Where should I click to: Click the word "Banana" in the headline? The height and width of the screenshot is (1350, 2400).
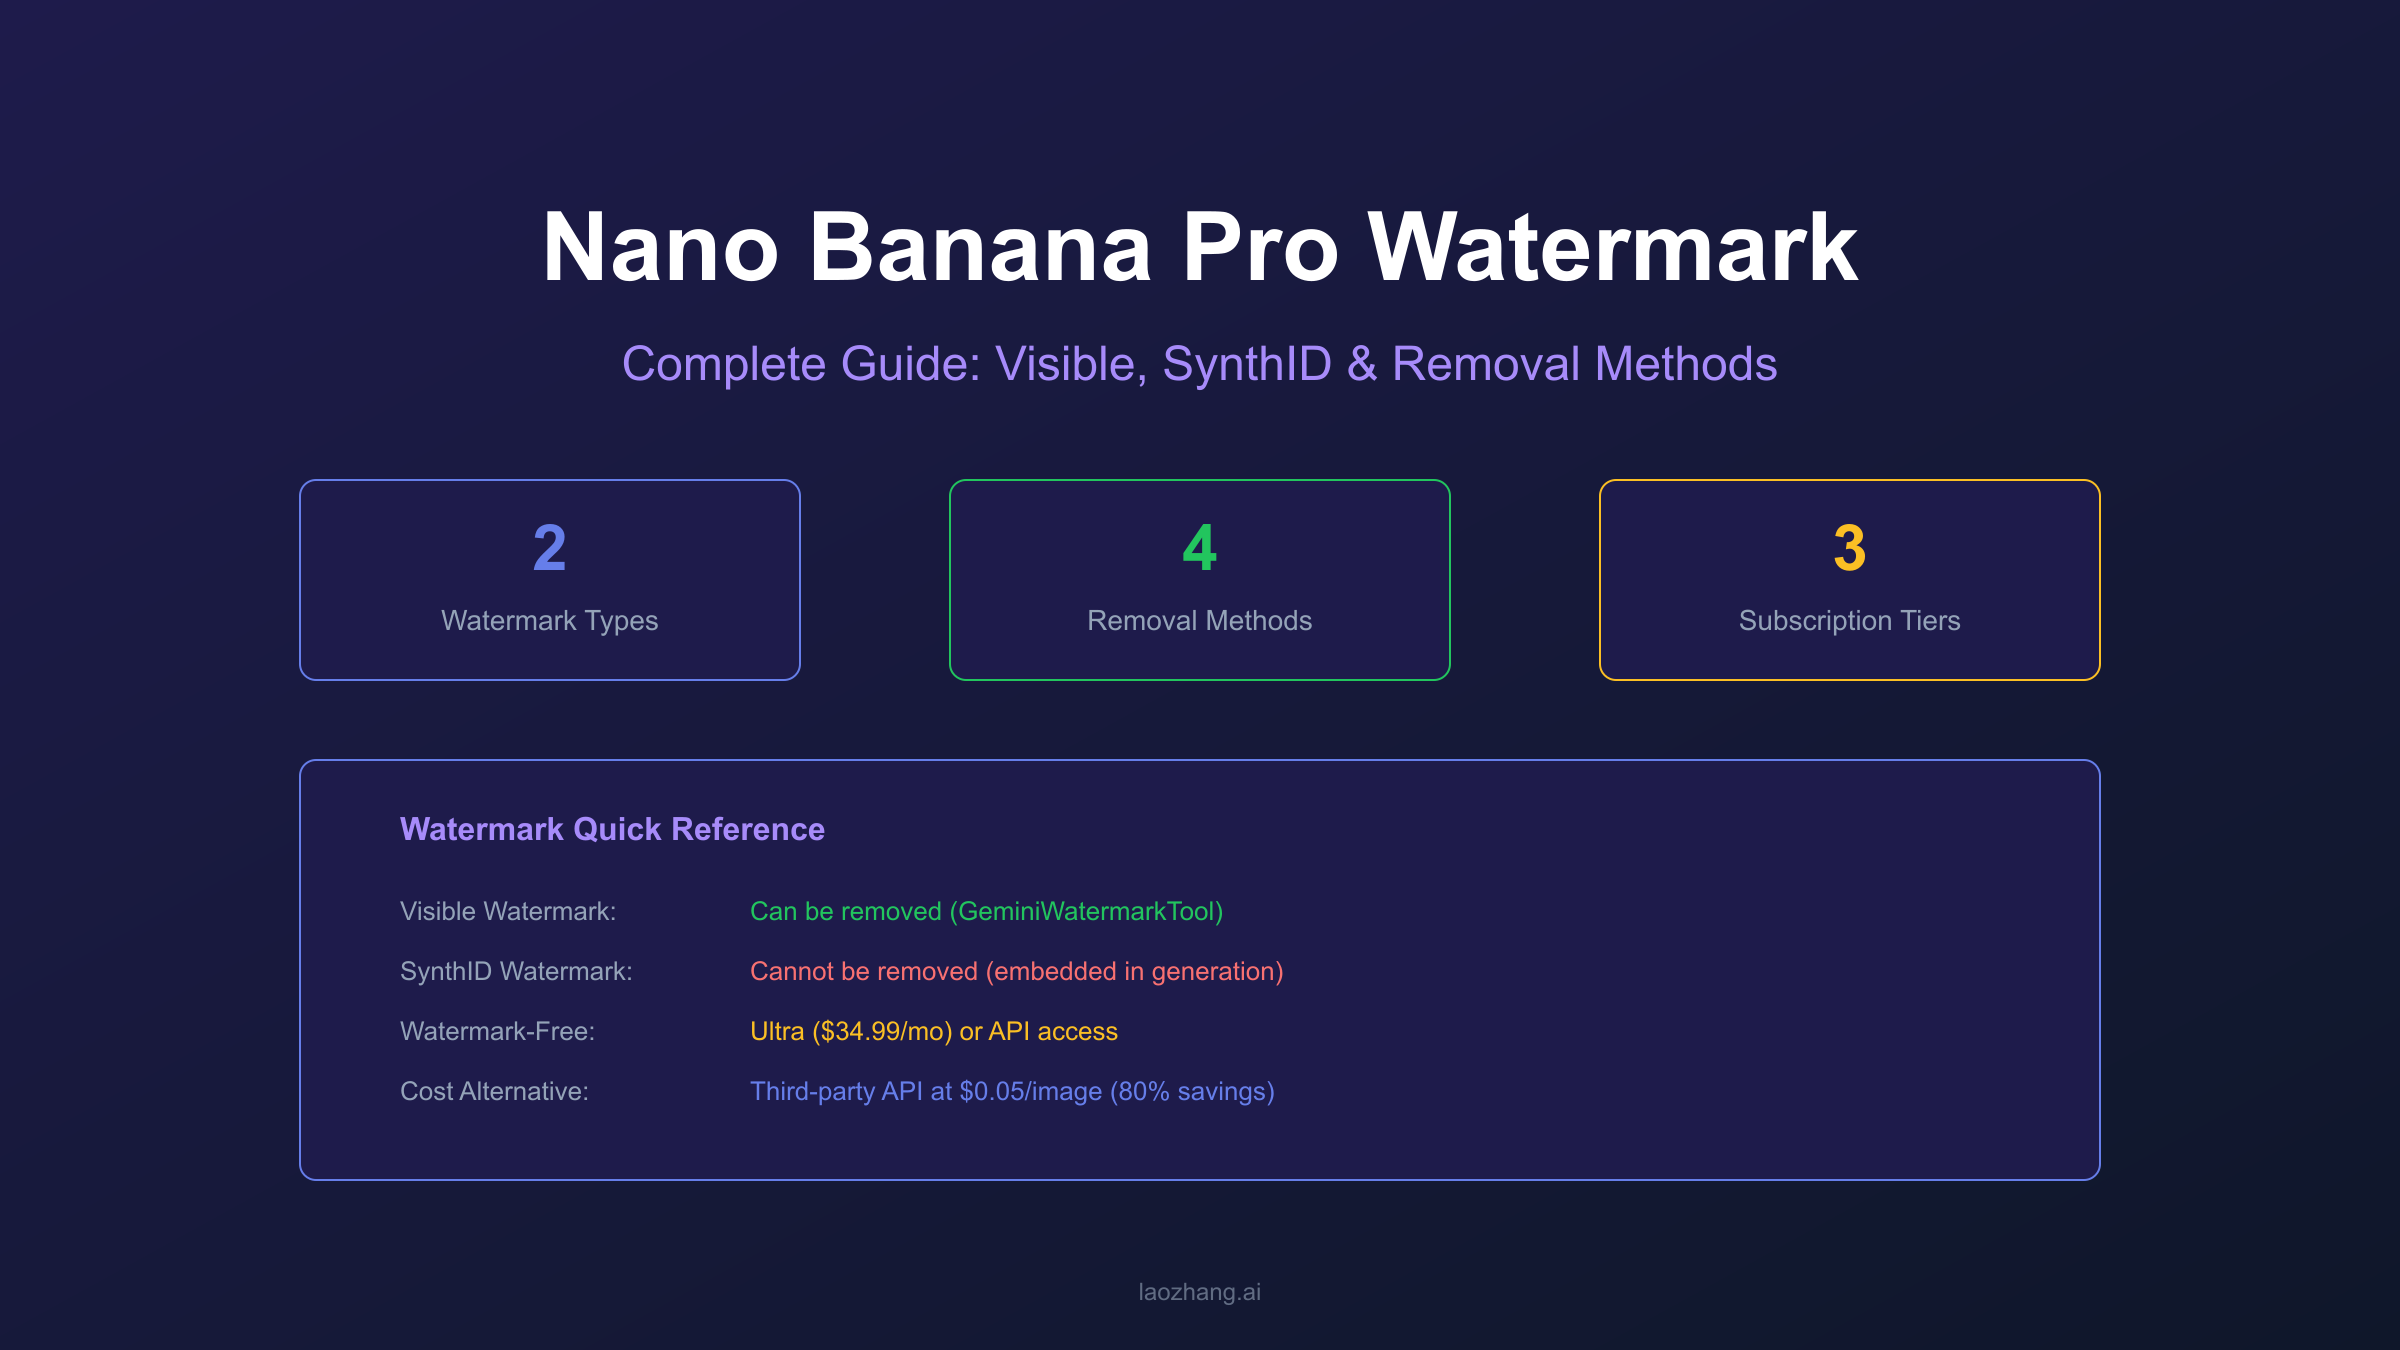pyautogui.click(x=980, y=248)
